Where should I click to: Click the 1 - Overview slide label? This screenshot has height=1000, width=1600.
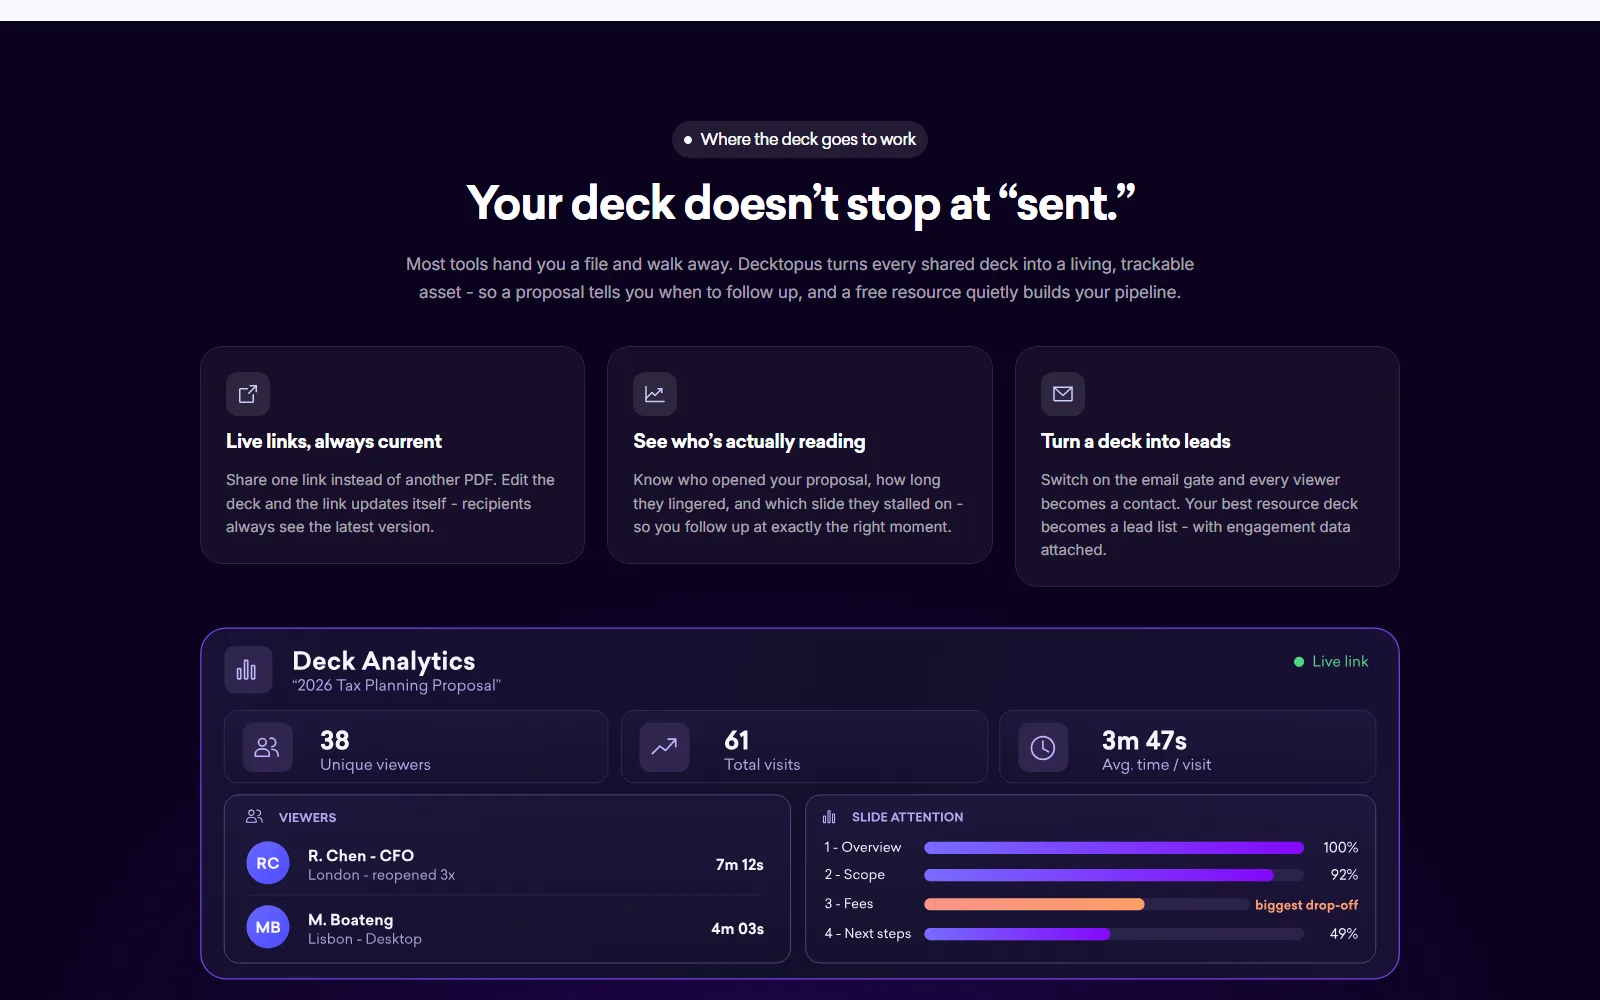(x=863, y=847)
